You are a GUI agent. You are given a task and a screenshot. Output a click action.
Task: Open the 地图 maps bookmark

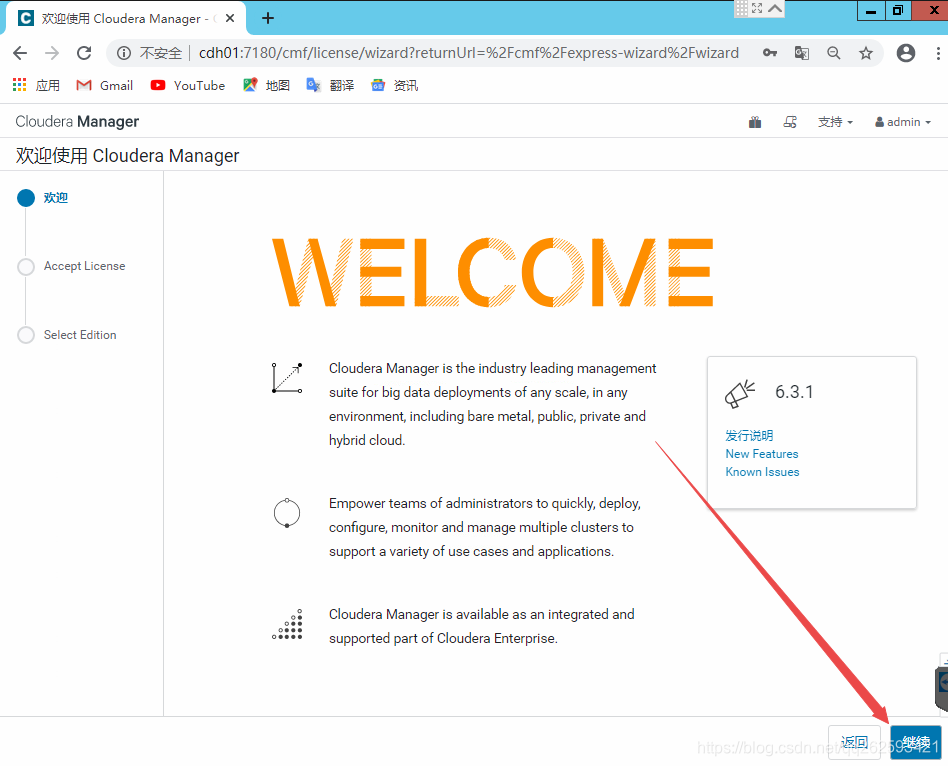(x=267, y=85)
